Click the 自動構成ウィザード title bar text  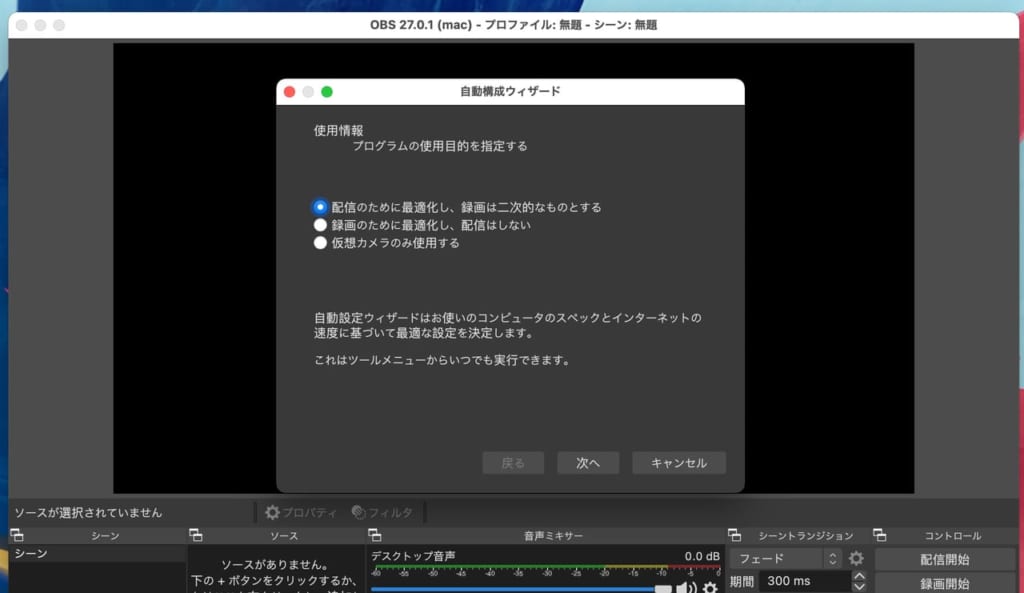(510, 91)
